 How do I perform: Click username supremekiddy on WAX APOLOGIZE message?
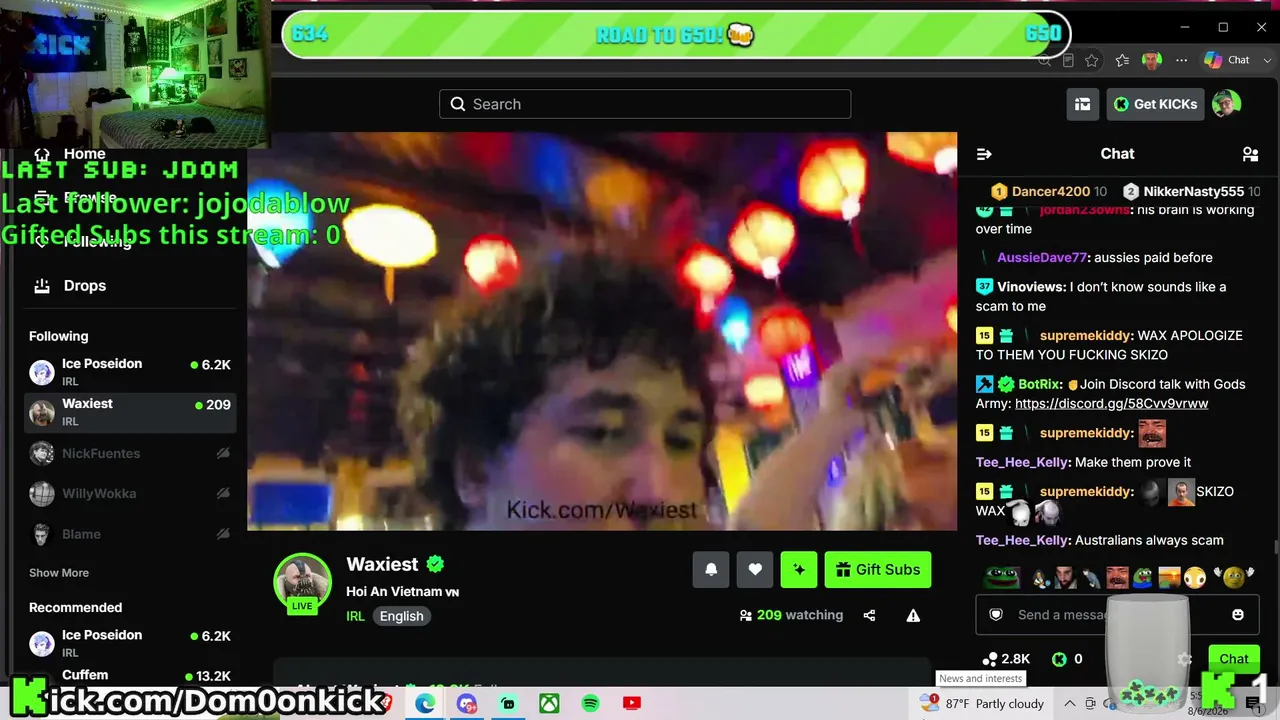coord(1085,336)
